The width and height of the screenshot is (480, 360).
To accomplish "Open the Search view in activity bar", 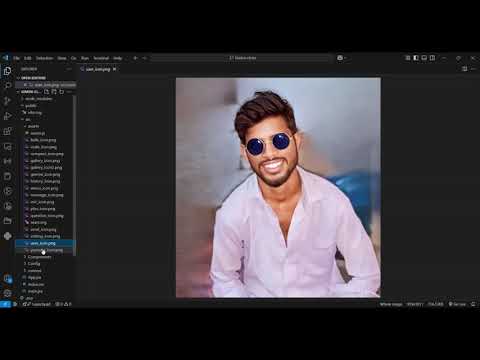I will pyautogui.click(x=7, y=85).
